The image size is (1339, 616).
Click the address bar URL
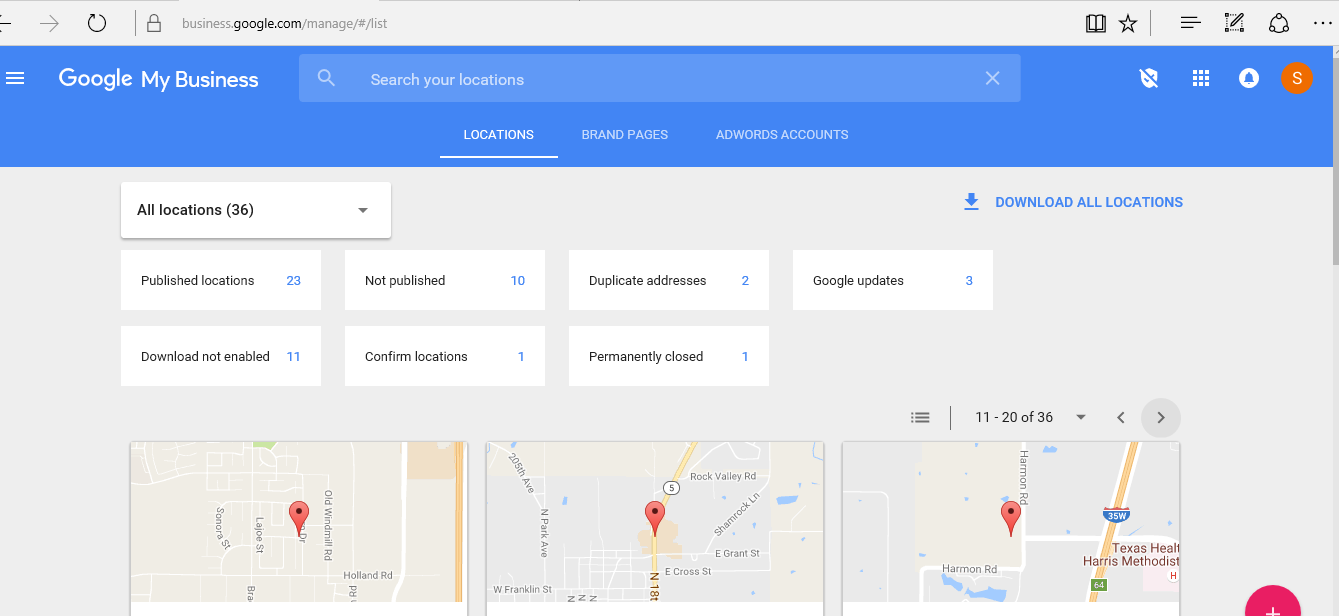coord(285,23)
